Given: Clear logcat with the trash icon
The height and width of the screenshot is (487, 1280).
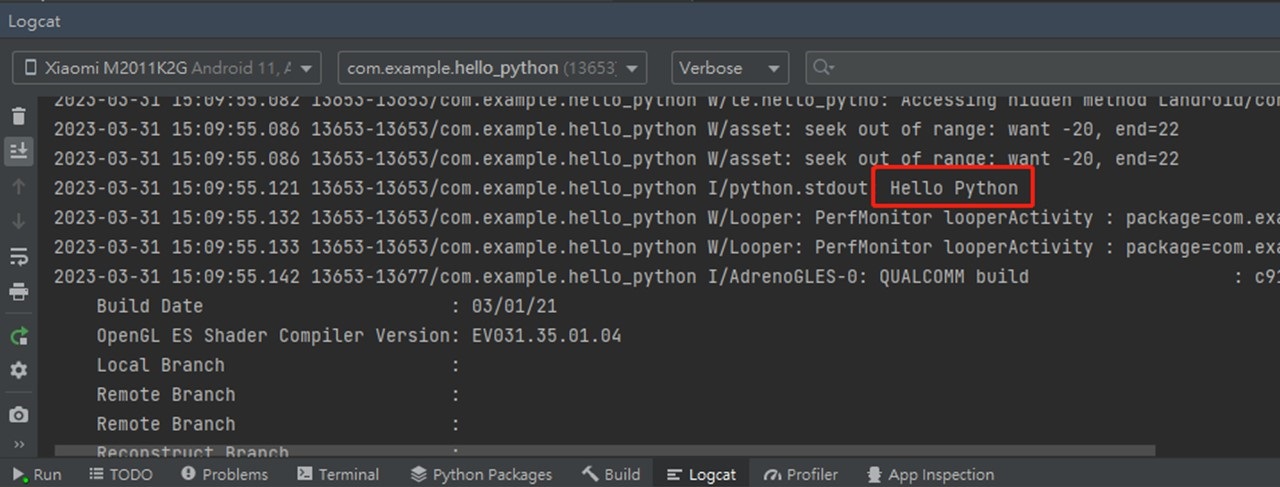Looking at the screenshot, I should coord(19,116).
